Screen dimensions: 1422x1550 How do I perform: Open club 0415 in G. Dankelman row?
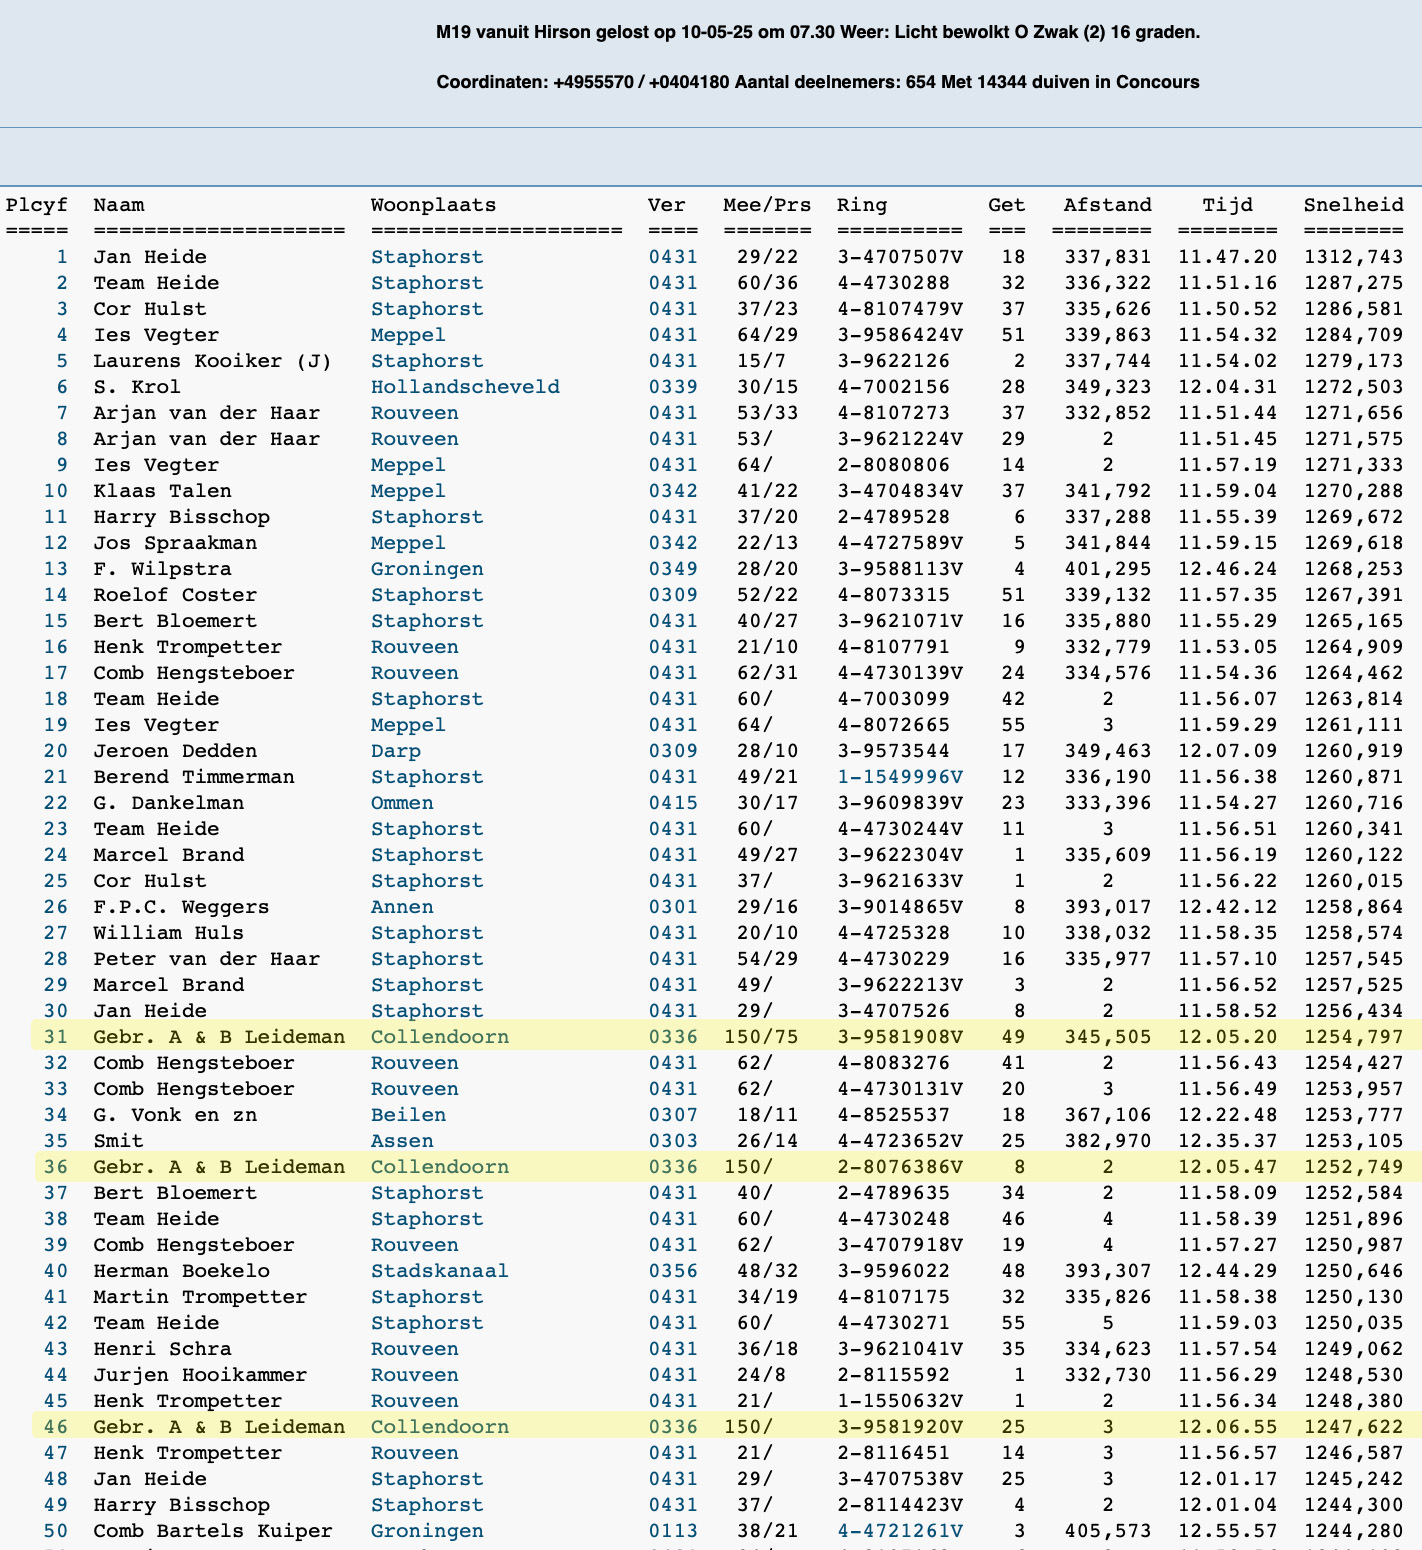pos(673,803)
